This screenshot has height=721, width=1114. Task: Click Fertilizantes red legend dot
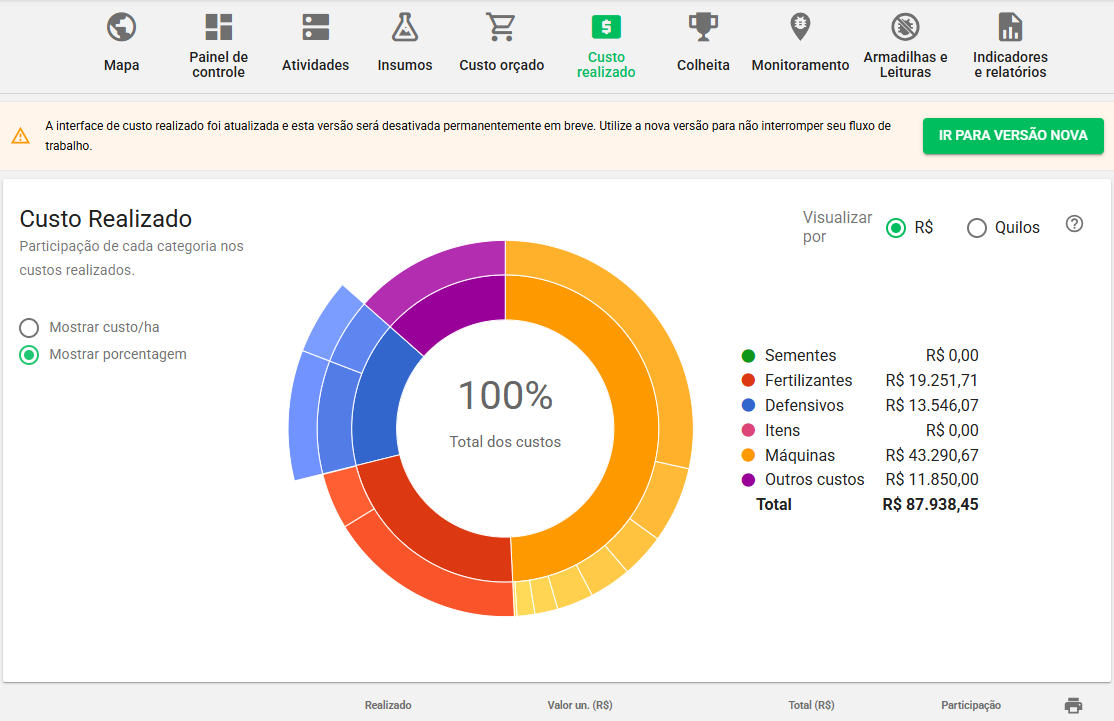tap(748, 381)
